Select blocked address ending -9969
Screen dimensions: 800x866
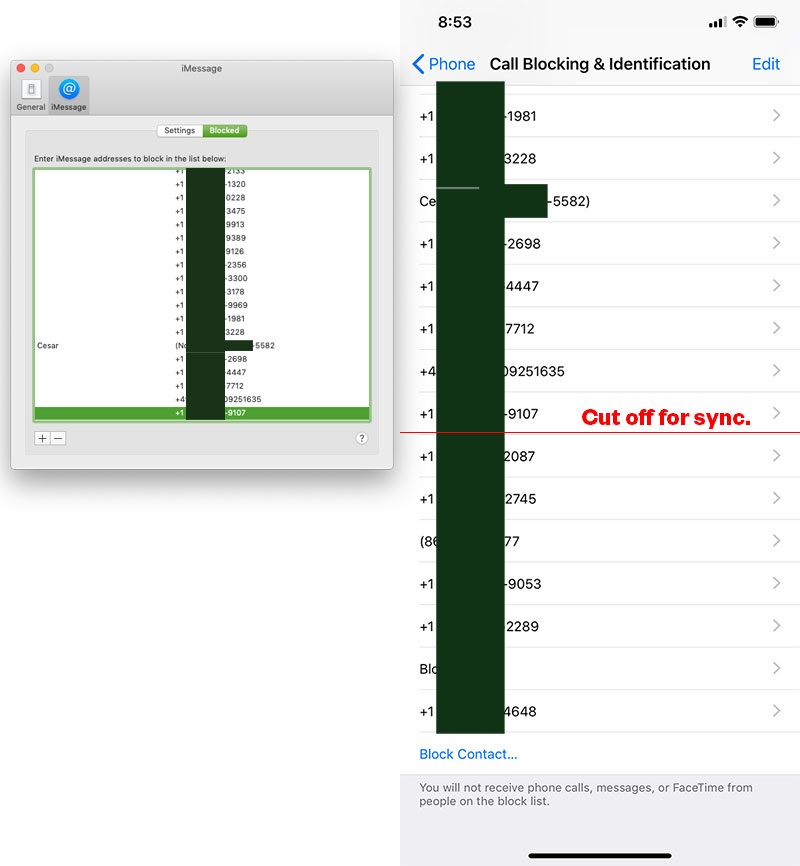(202, 305)
